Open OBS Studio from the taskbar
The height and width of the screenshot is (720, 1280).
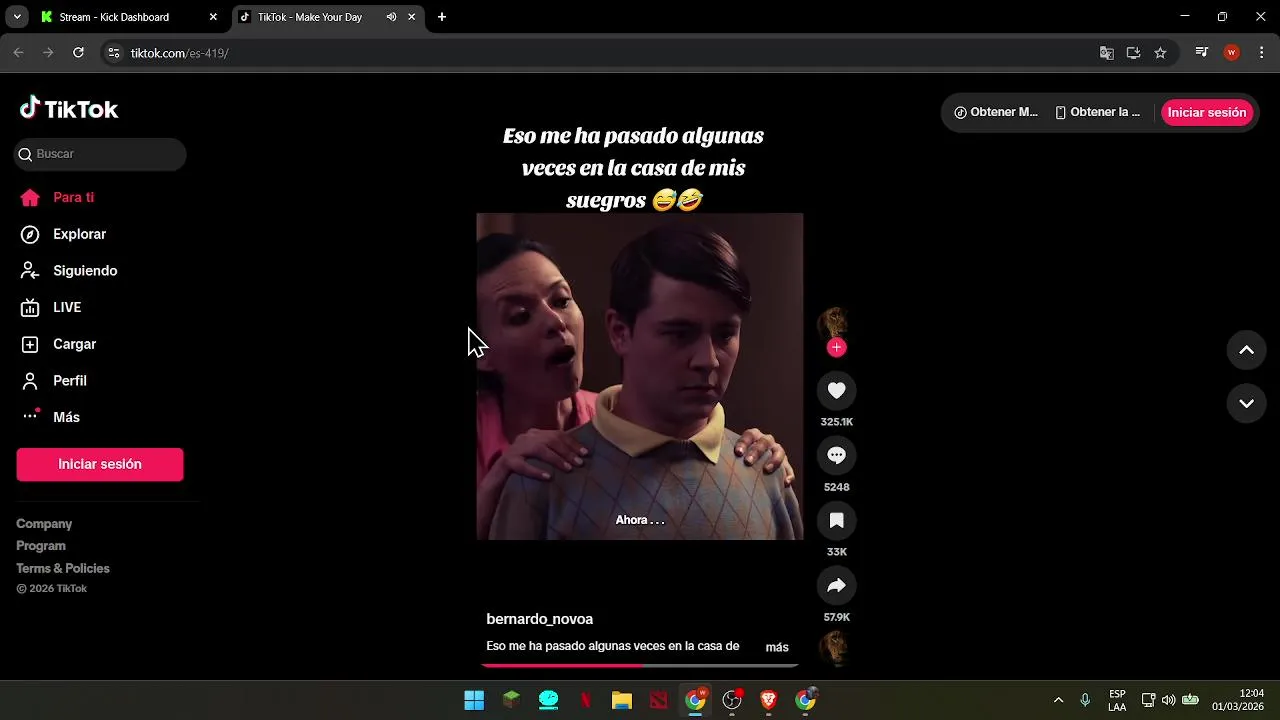(x=732, y=700)
